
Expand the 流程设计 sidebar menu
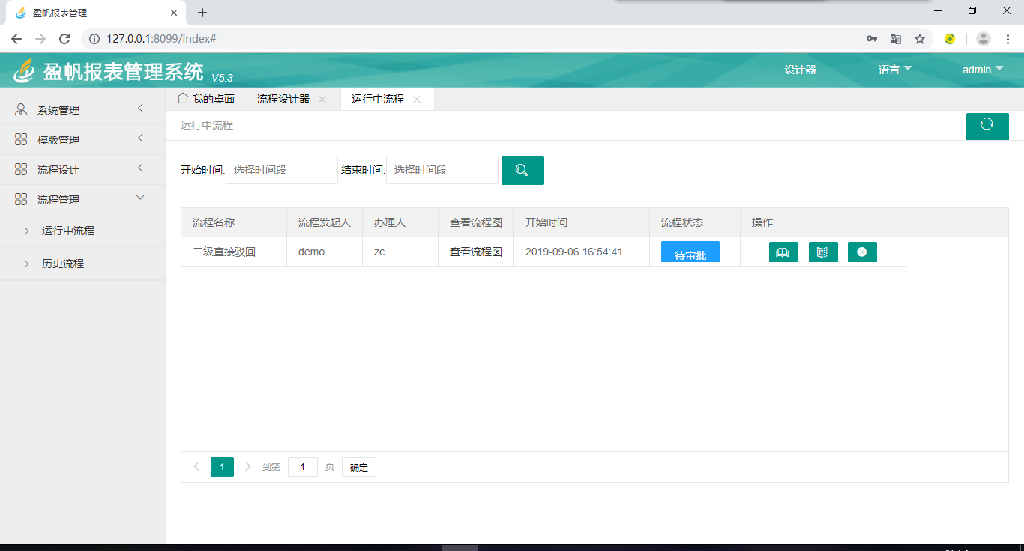coord(82,169)
